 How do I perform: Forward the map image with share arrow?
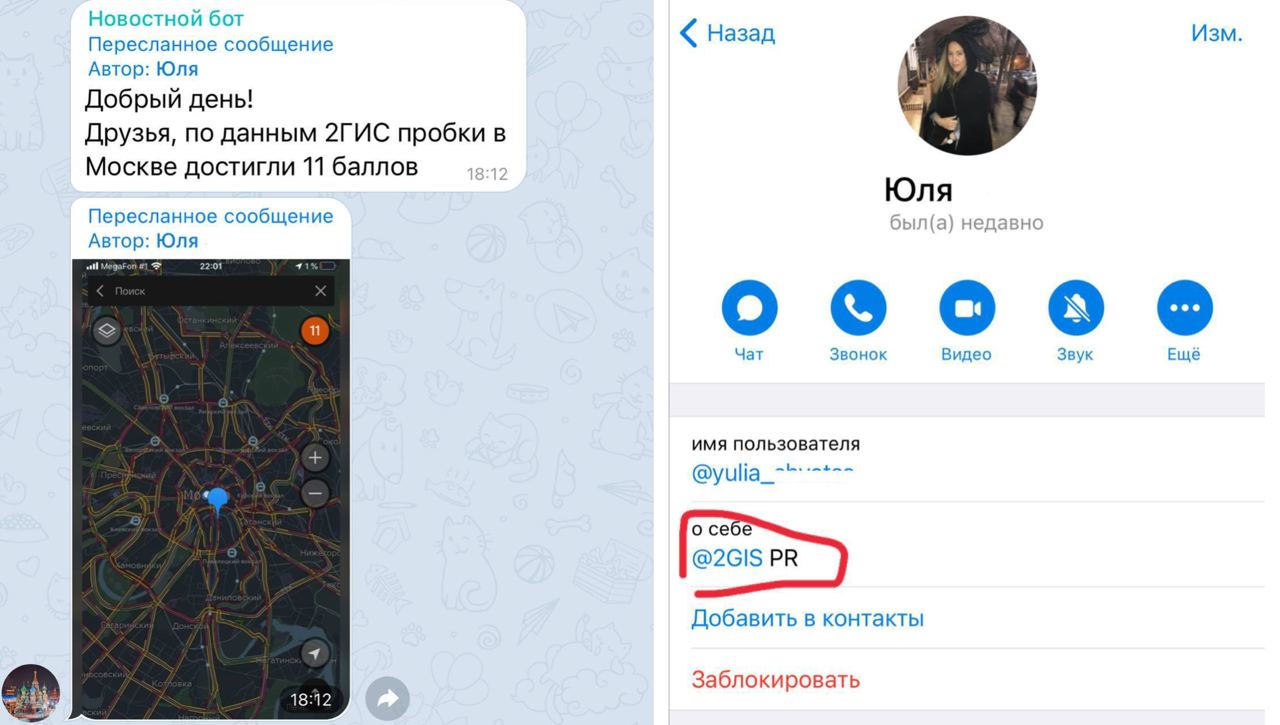click(388, 698)
